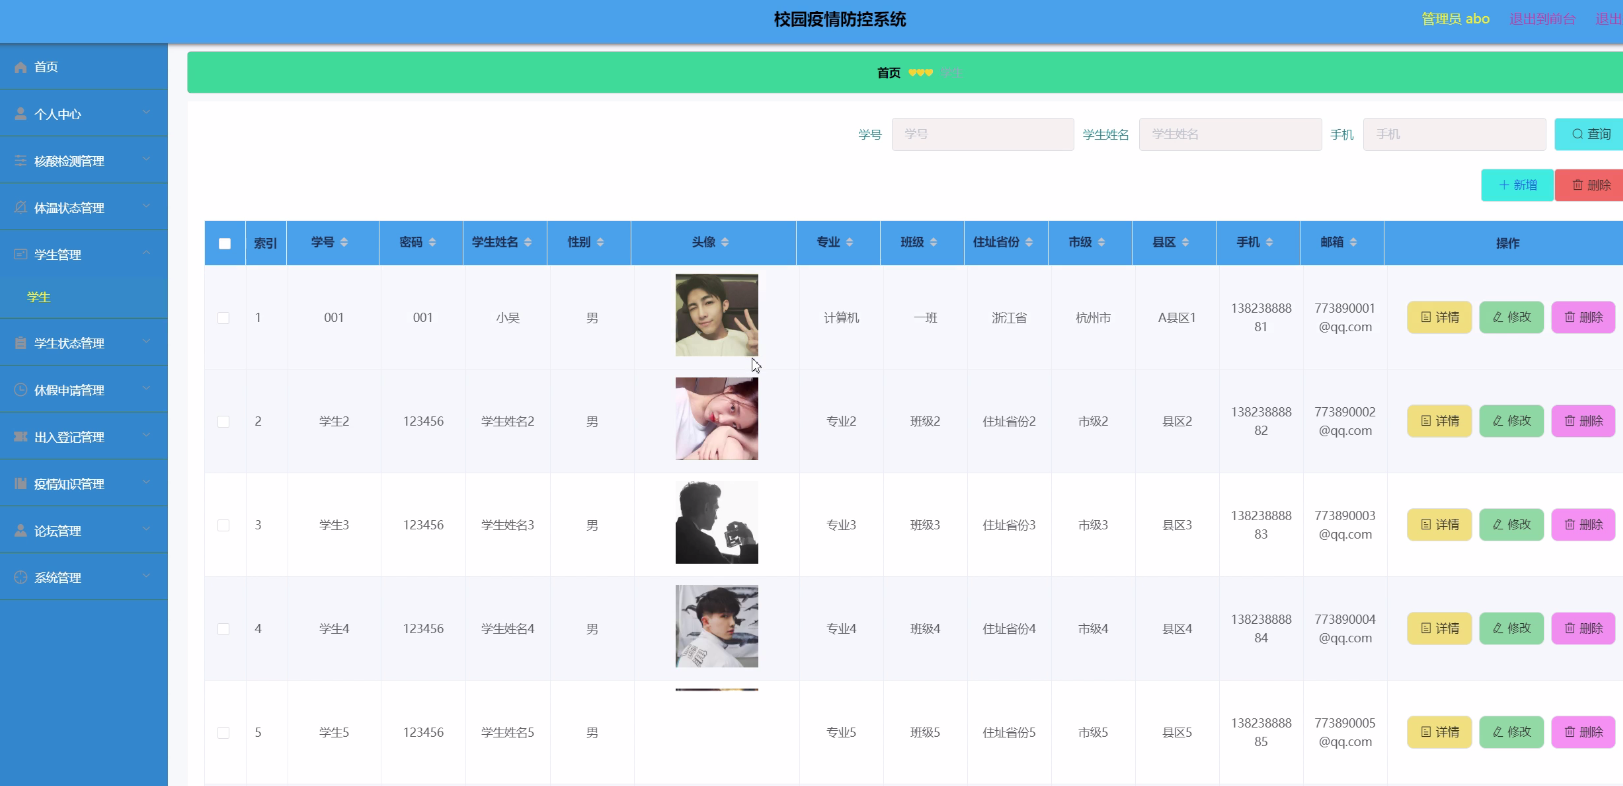Check the checkbox for row 小吴

[x=223, y=318]
